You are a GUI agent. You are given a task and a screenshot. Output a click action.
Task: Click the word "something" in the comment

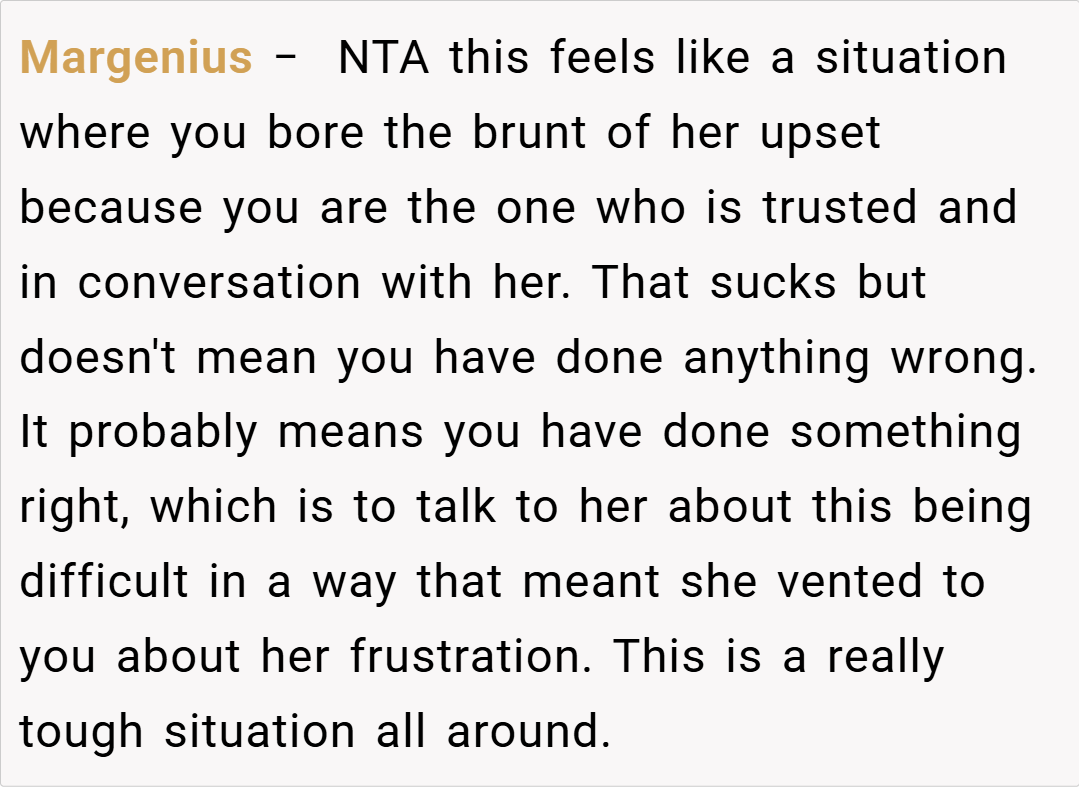pyautogui.click(x=905, y=435)
